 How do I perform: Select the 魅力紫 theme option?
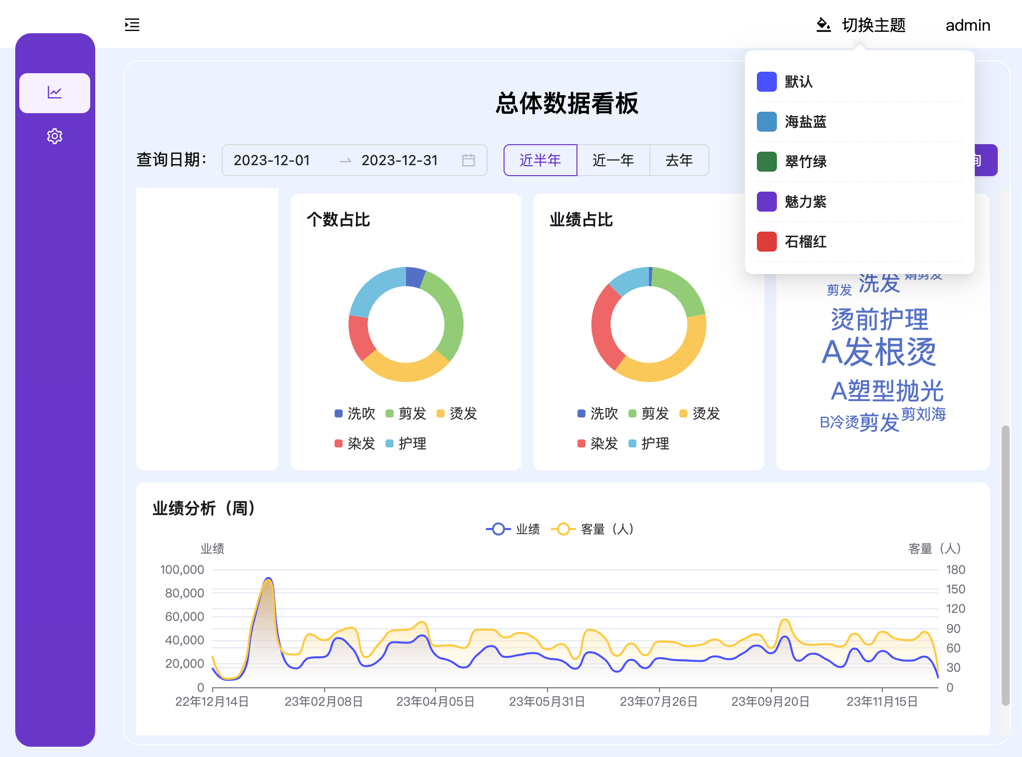point(860,201)
